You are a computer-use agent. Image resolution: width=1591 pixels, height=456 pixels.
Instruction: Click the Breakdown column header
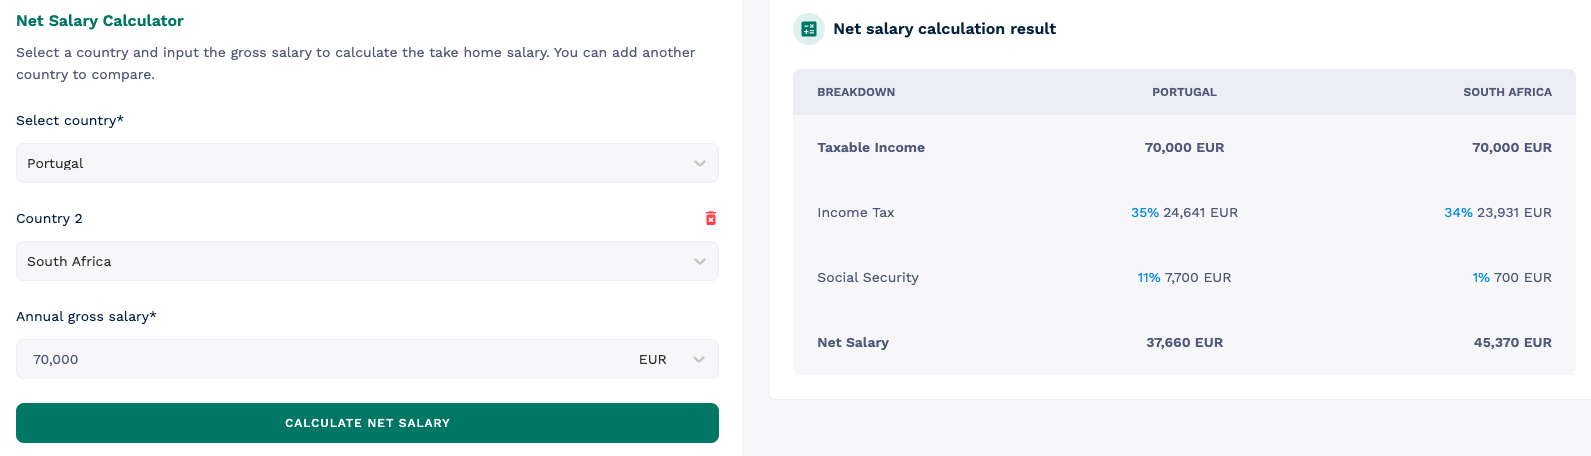pyautogui.click(x=856, y=92)
